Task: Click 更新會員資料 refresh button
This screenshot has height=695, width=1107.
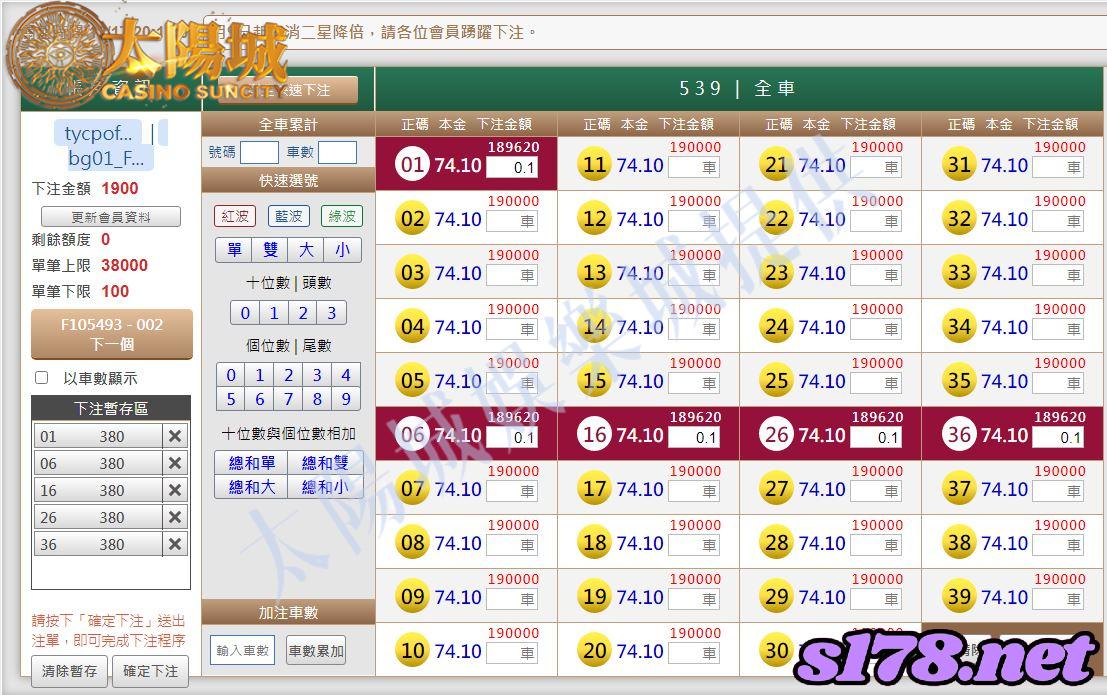Action: click(111, 217)
